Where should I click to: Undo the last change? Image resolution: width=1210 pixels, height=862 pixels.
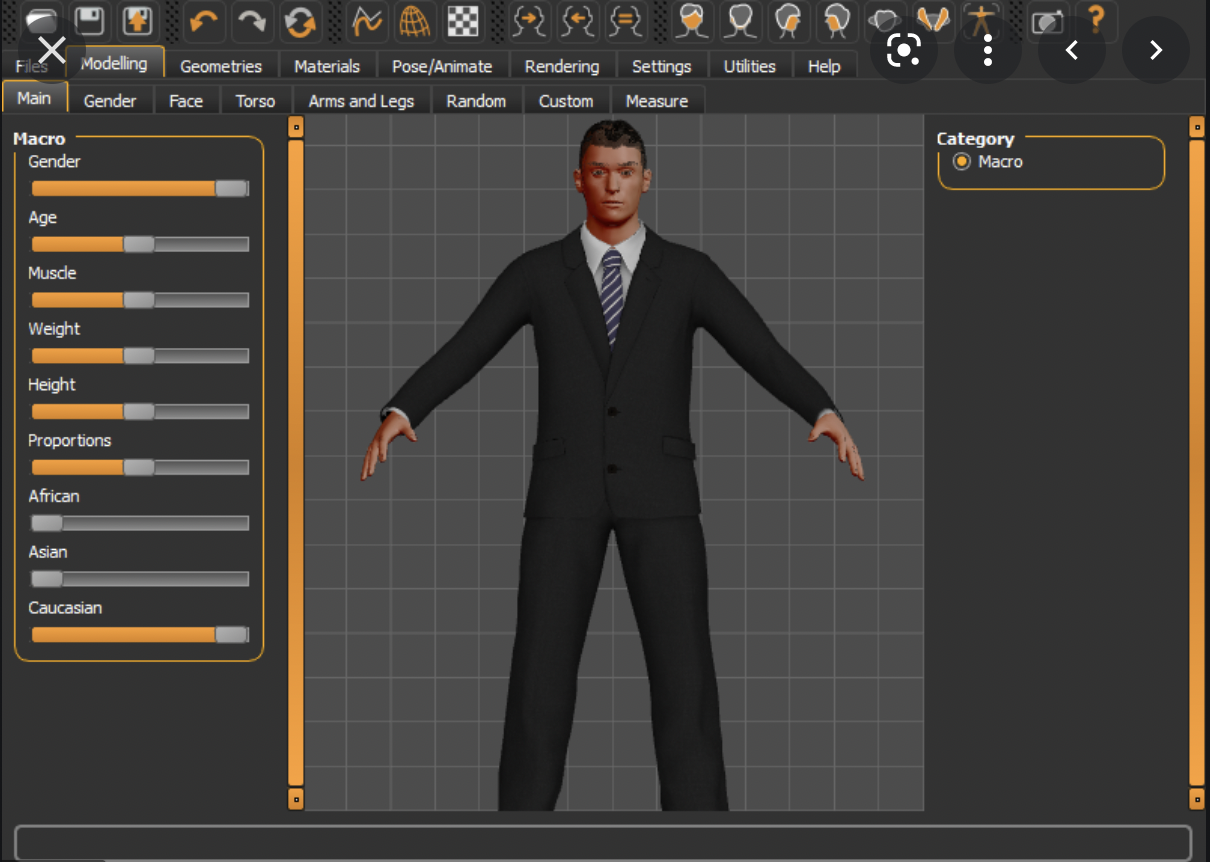204,21
